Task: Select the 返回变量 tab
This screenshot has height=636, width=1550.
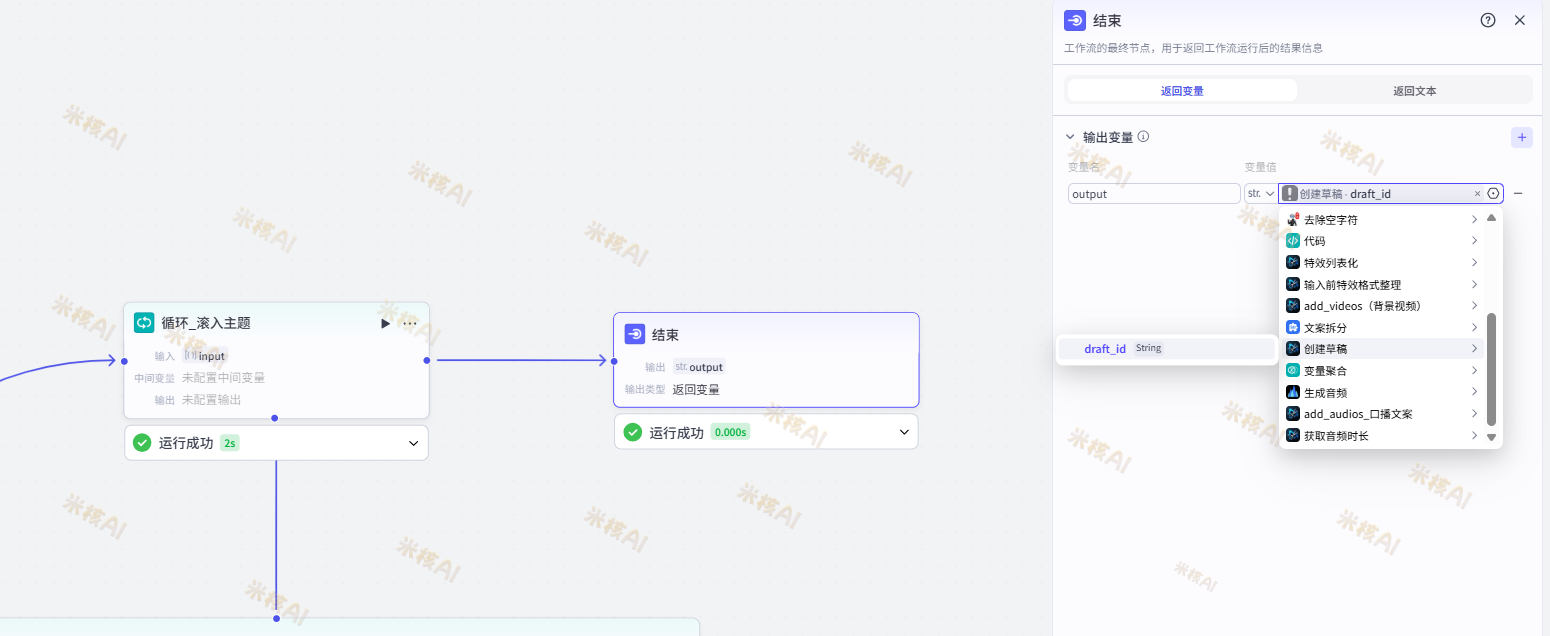Action: click(x=1182, y=90)
